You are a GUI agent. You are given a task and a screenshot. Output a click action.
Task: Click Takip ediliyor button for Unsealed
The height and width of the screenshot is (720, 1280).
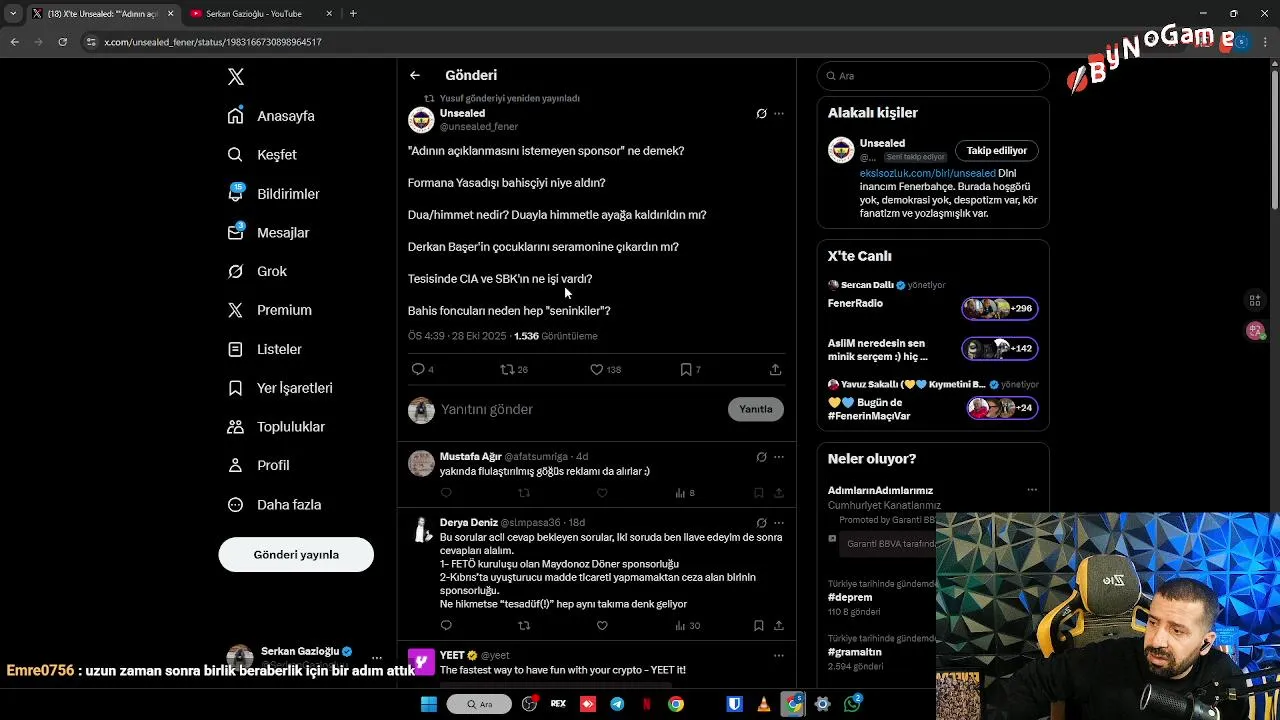997,151
